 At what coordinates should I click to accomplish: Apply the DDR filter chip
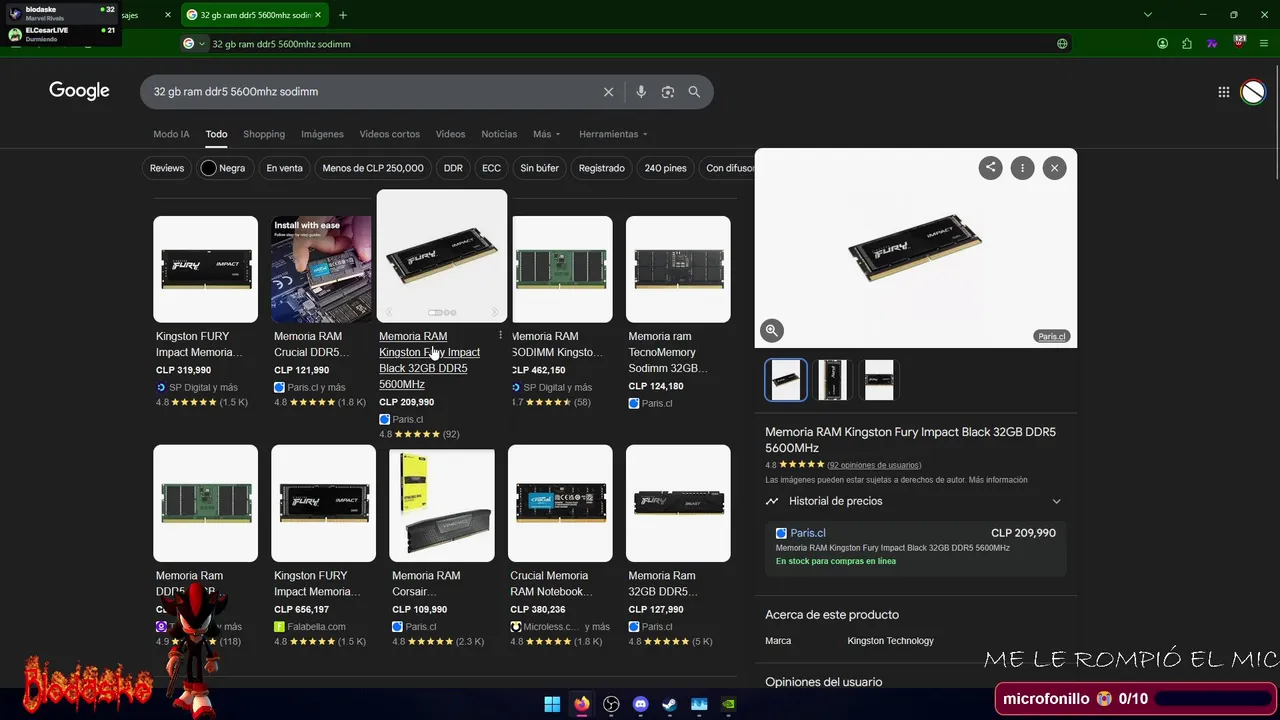[453, 168]
